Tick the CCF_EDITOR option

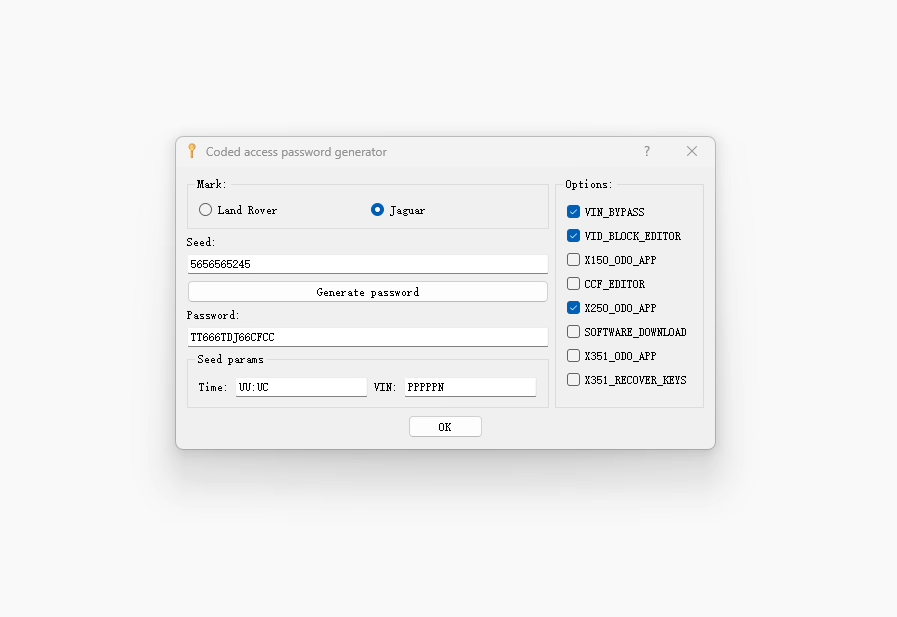(574, 284)
